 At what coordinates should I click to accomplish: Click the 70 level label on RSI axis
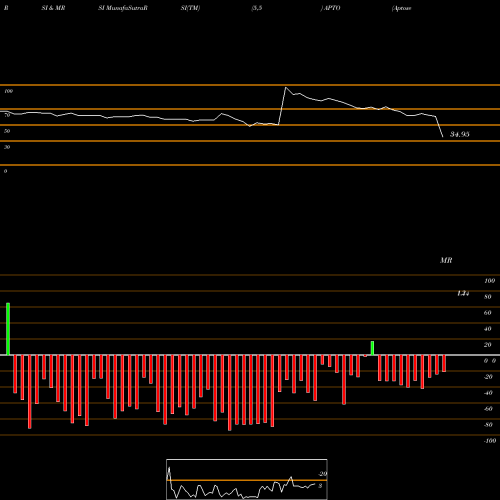click(7, 115)
